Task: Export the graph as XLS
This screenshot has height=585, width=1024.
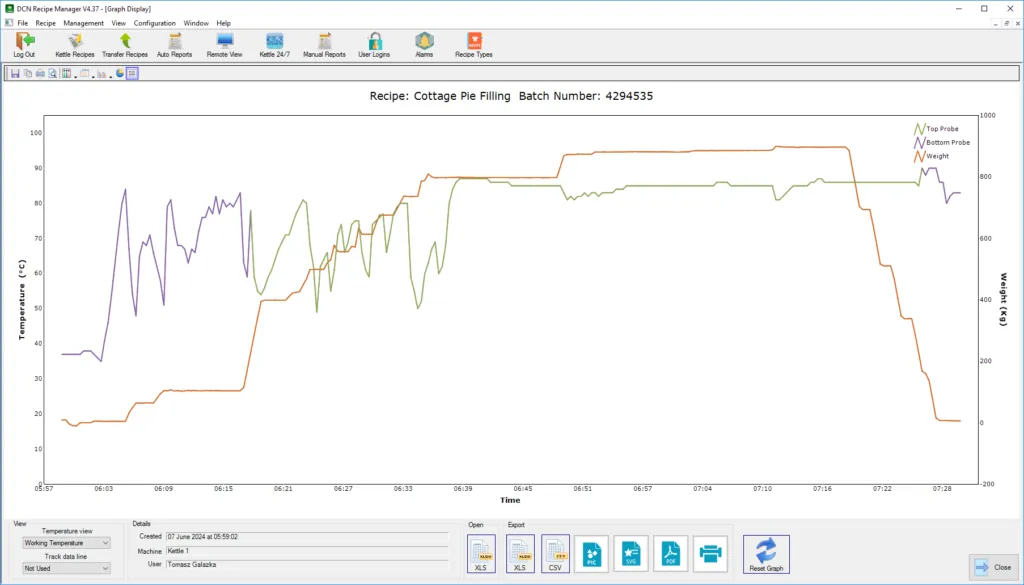Action: click(520, 554)
